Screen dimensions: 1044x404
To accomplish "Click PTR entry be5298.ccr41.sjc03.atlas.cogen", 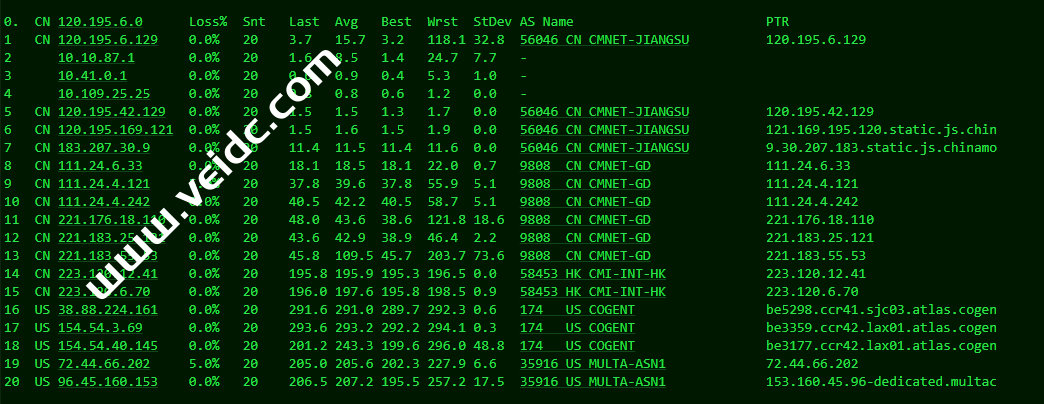I will [x=881, y=309].
